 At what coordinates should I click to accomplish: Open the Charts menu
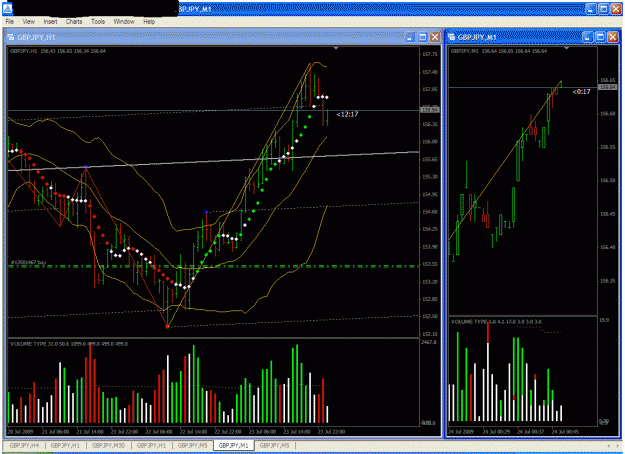click(74, 22)
